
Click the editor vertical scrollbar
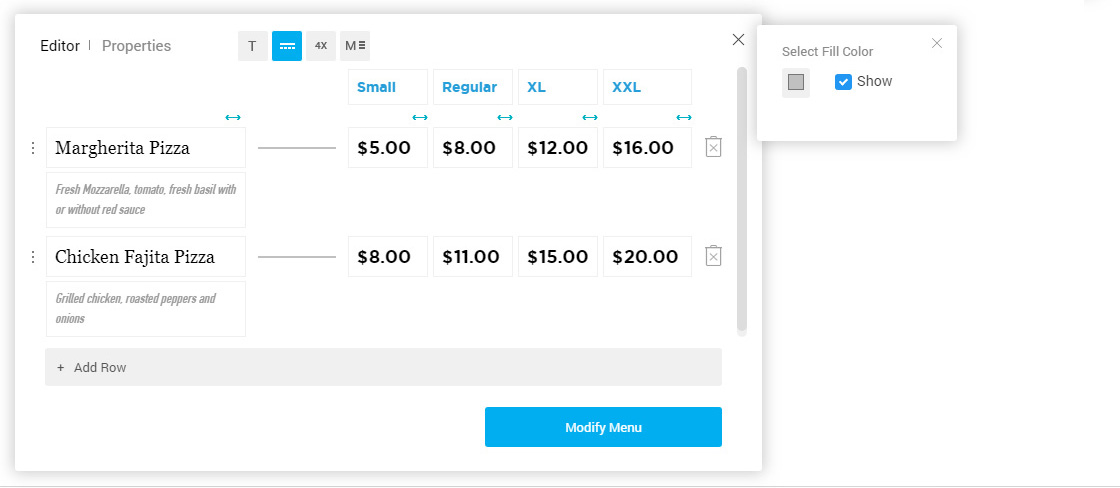pos(741,200)
